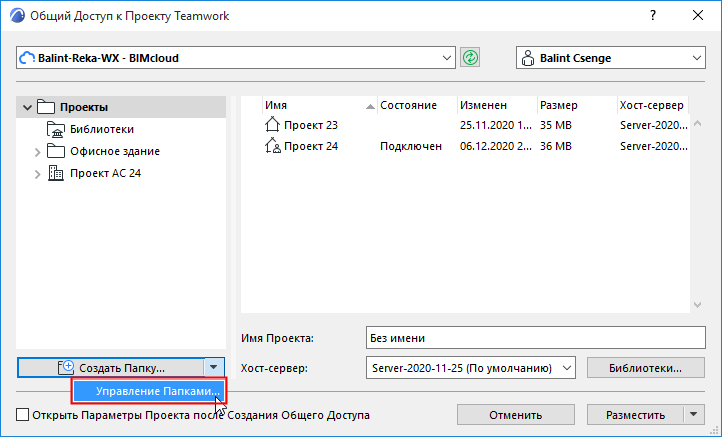Viewport: 722px width, 437px height.
Task: Sort by the Изменен column header
Action: click(497, 105)
